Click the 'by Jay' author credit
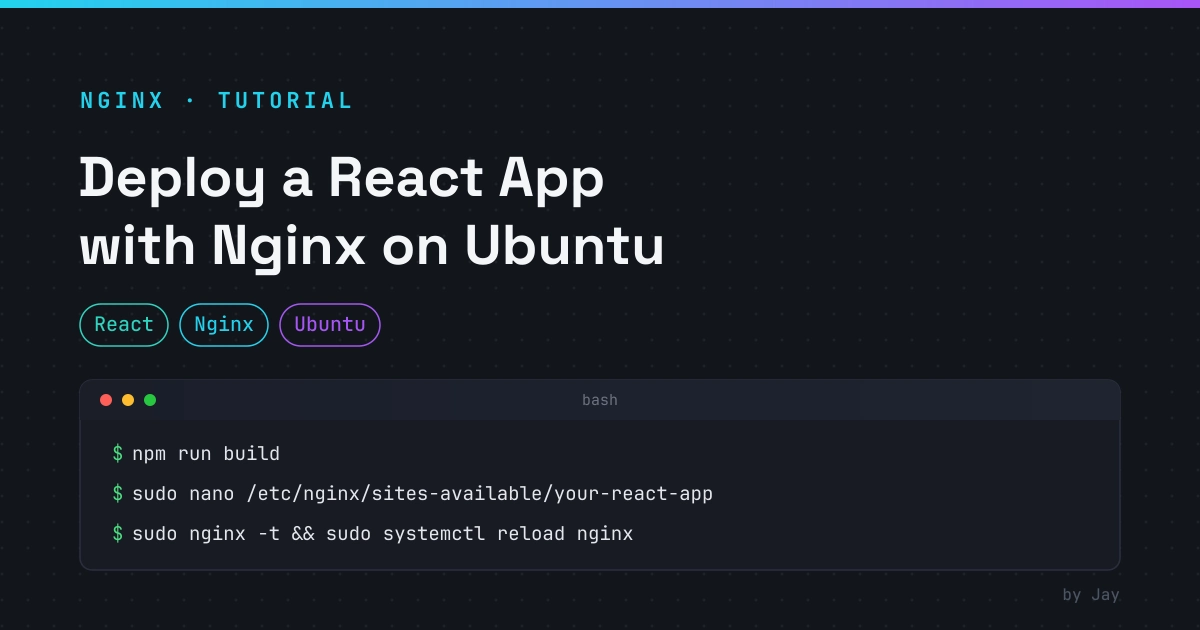 pos(1091,595)
